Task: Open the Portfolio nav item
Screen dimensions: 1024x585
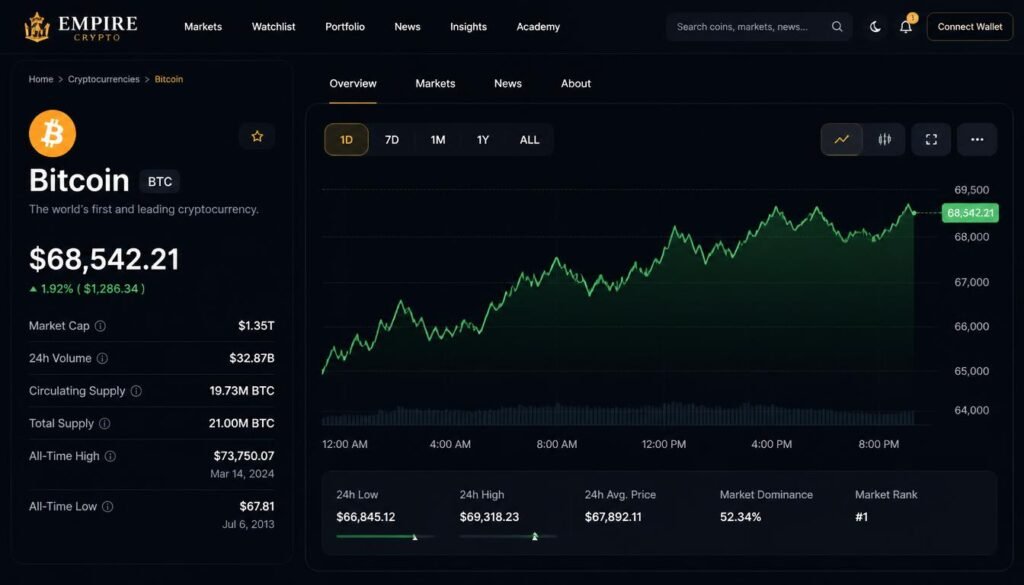Action: pyautogui.click(x=345, y=27)
